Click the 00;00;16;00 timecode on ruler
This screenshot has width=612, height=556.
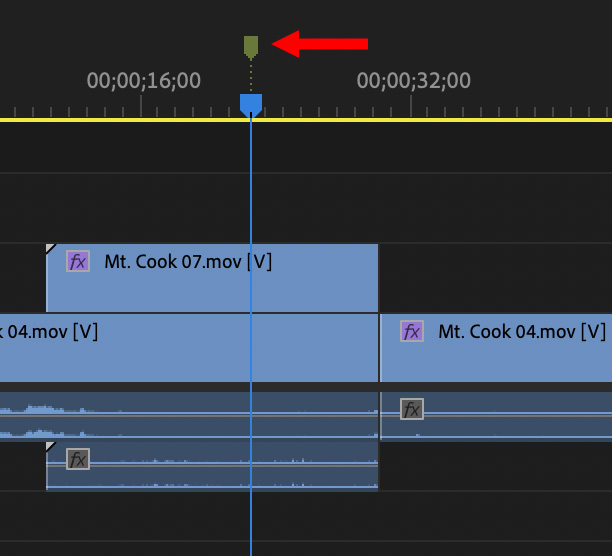(x=144, y=80)
